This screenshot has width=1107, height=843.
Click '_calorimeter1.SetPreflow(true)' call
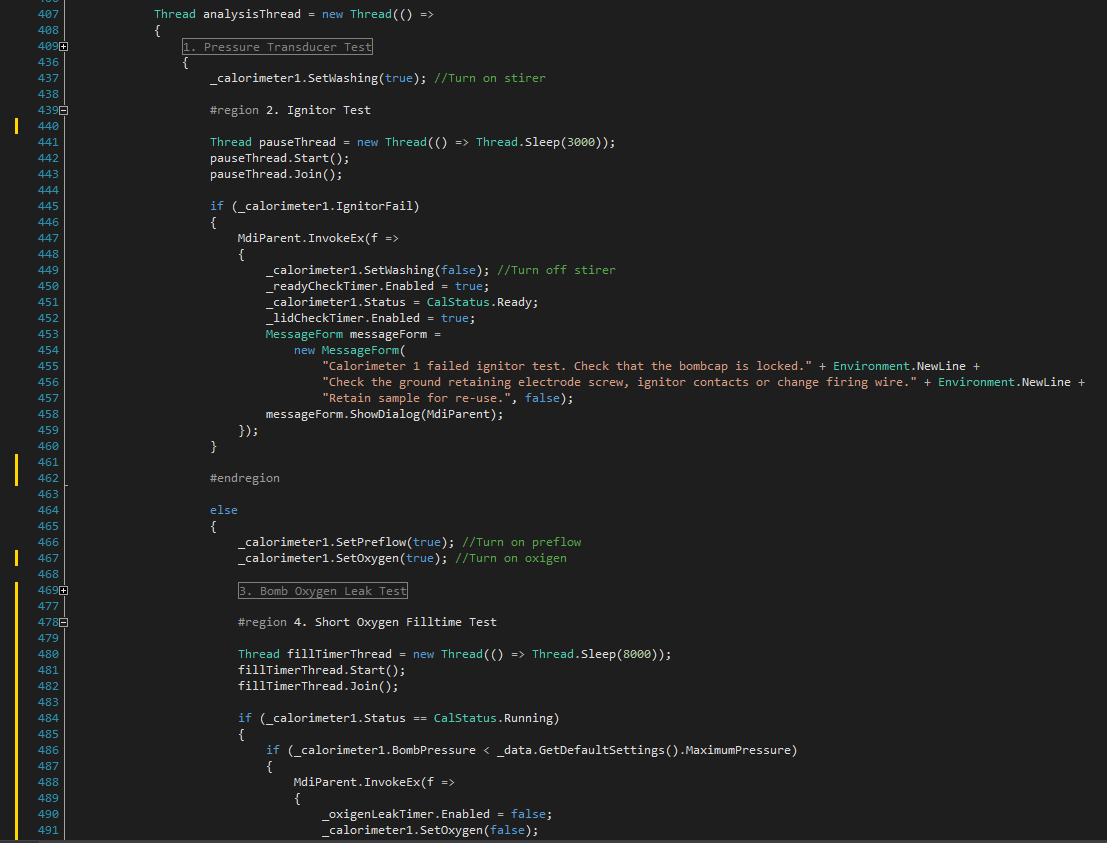pyautogui.click(x=342, y=542)
